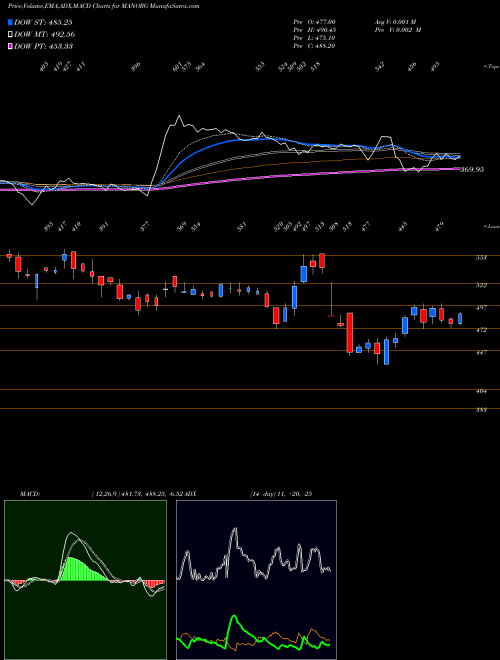
Task: Click the 447 price axis label
Action: tap(481, 352)
